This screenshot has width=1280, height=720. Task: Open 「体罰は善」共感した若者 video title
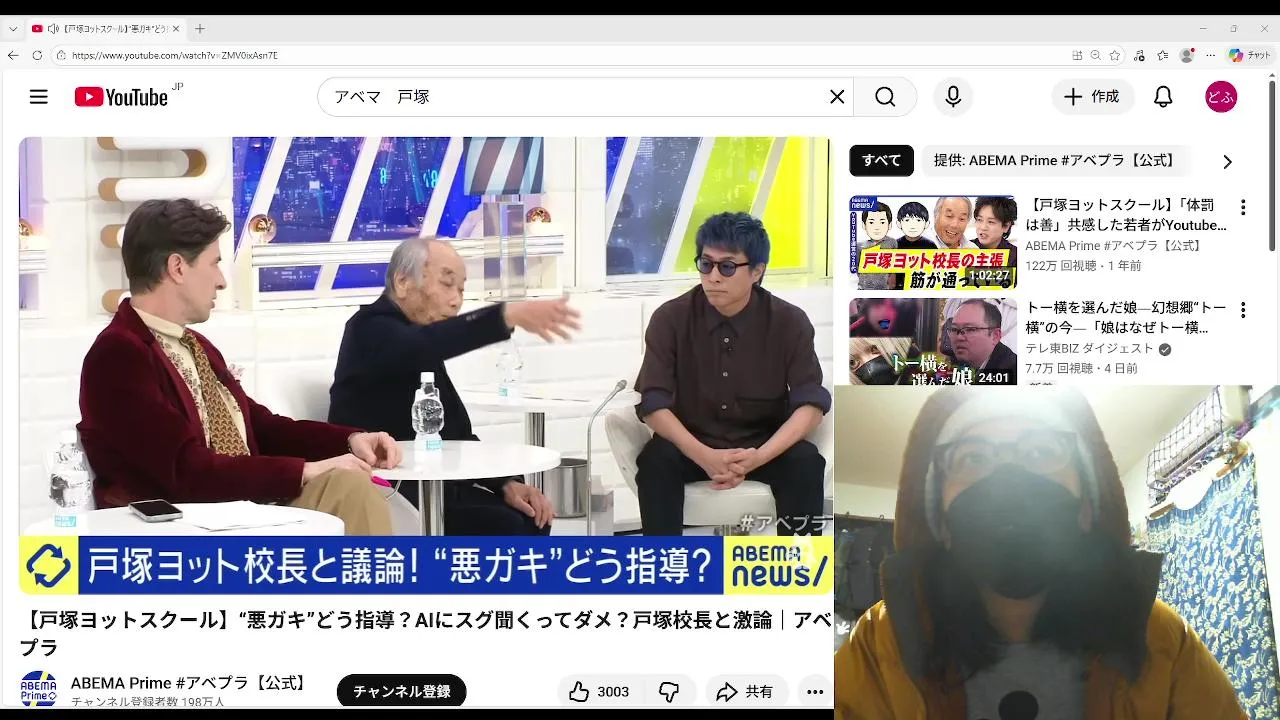tap(1126, 216)
